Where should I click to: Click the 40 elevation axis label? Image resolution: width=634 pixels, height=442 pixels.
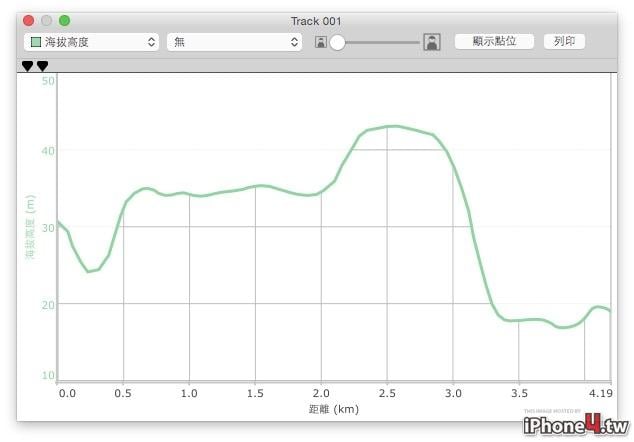(48, 151)
